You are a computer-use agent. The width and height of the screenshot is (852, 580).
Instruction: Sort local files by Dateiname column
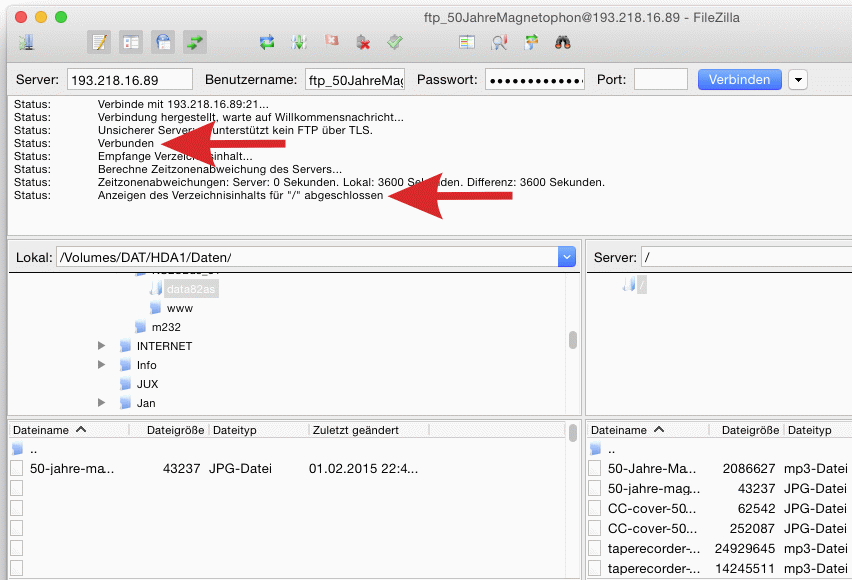point(68,430)
